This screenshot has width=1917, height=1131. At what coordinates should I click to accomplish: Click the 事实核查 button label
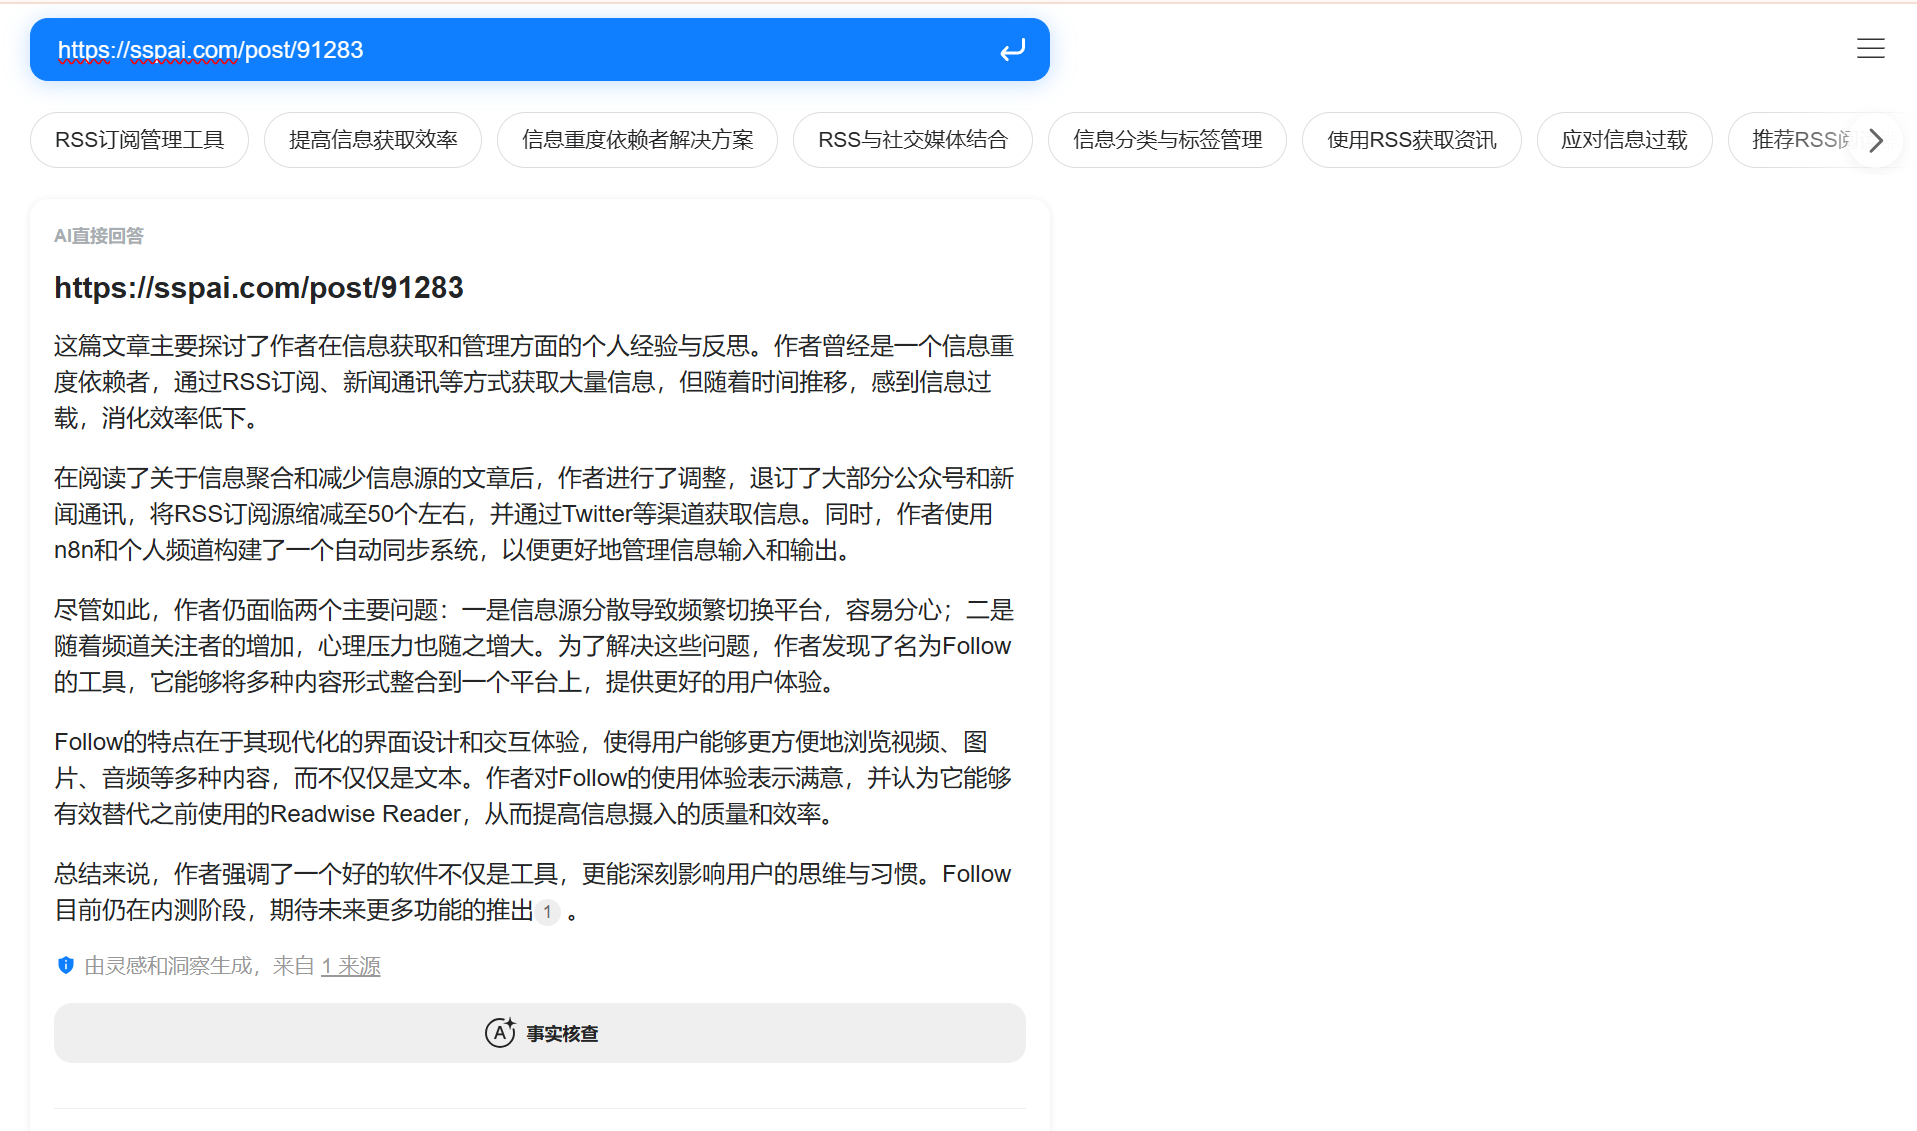(562, 1033)
